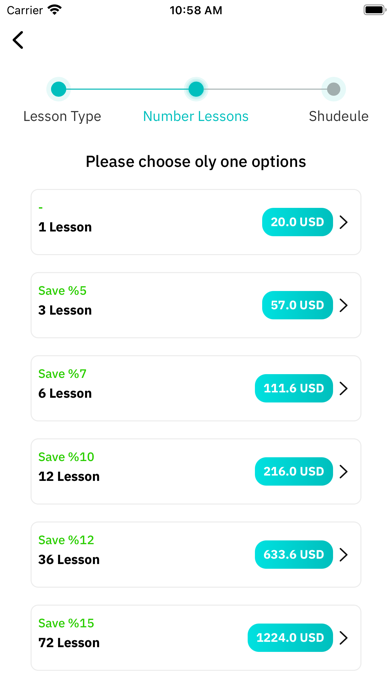This screenshot has width=392, height=696.
Task: Select the 12 Lesson option card
Action: pos(196,471)
